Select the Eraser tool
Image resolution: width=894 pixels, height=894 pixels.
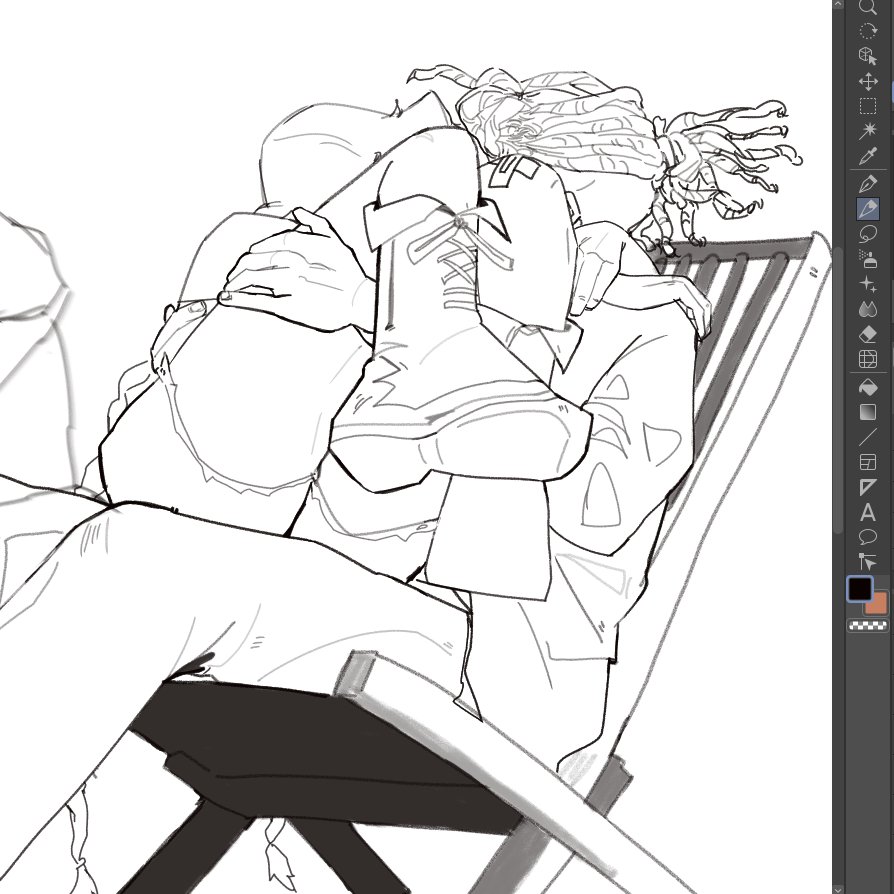click(x=867, y=334)
